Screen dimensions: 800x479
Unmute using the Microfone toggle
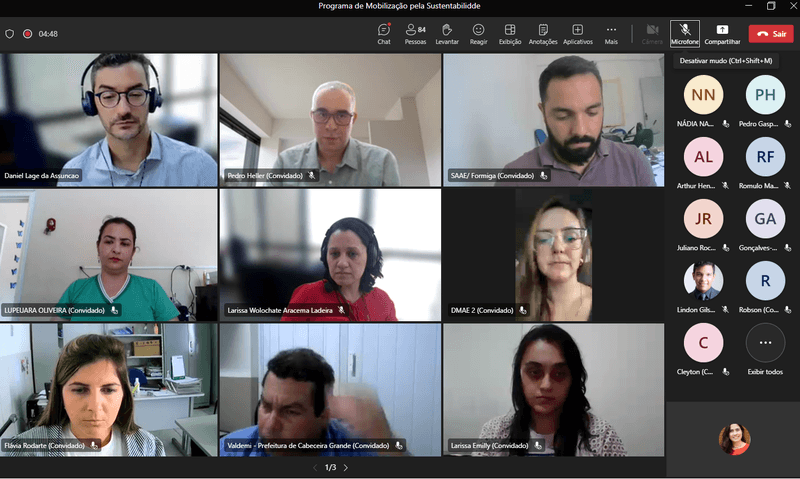[685, 33]
